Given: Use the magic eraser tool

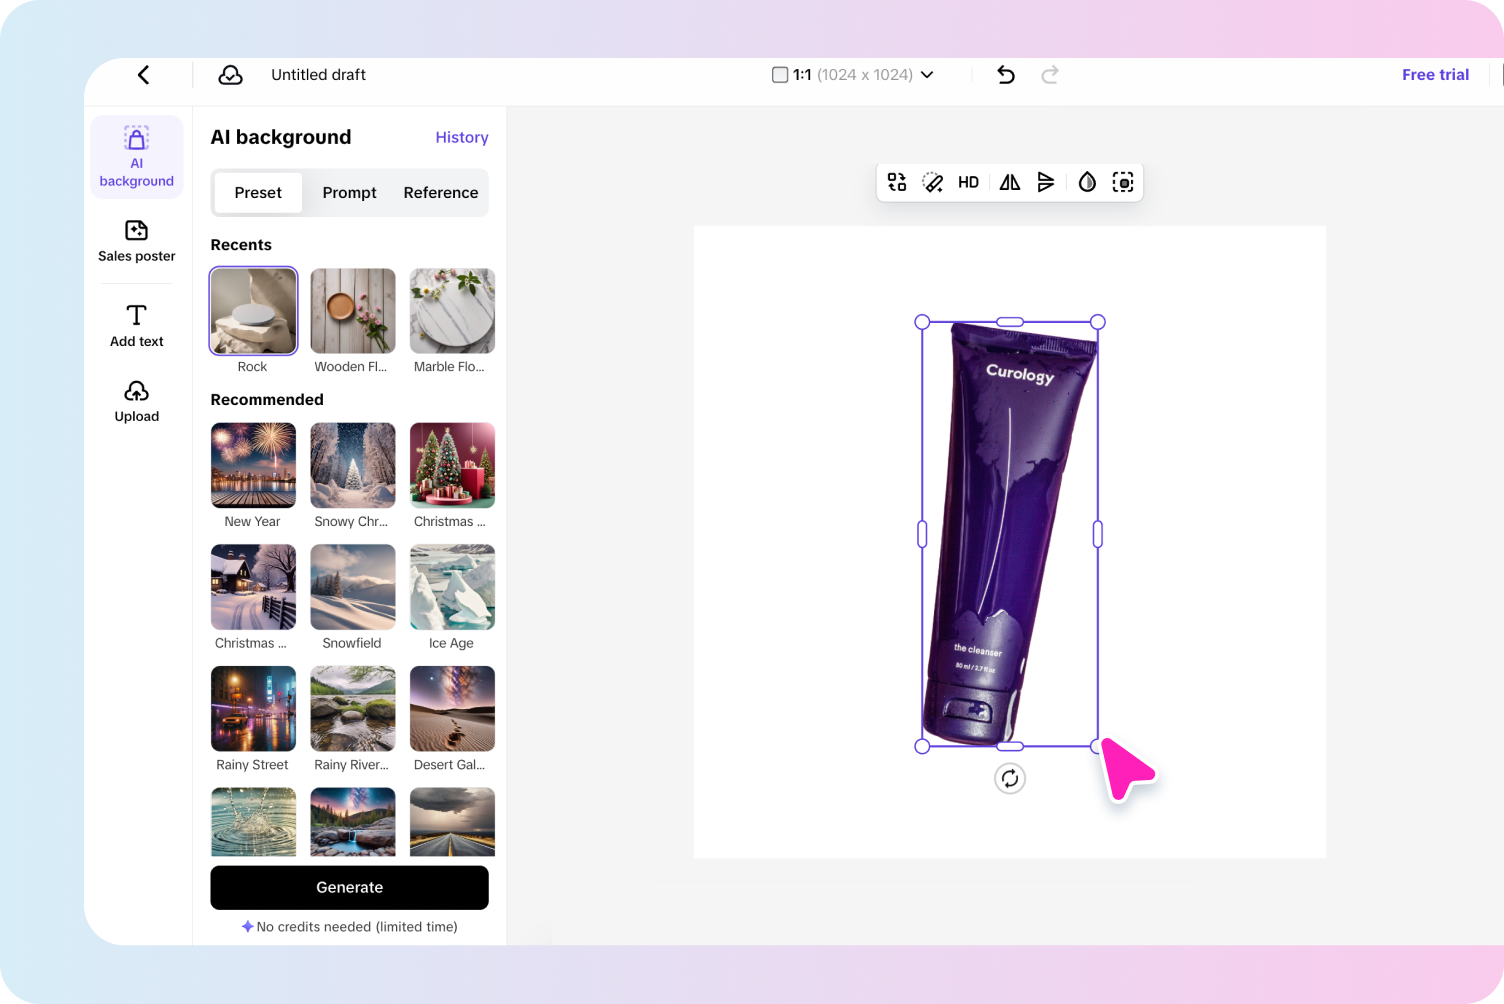Looking at the screenshot, I should pyautogui.click(x=932, y=182).
